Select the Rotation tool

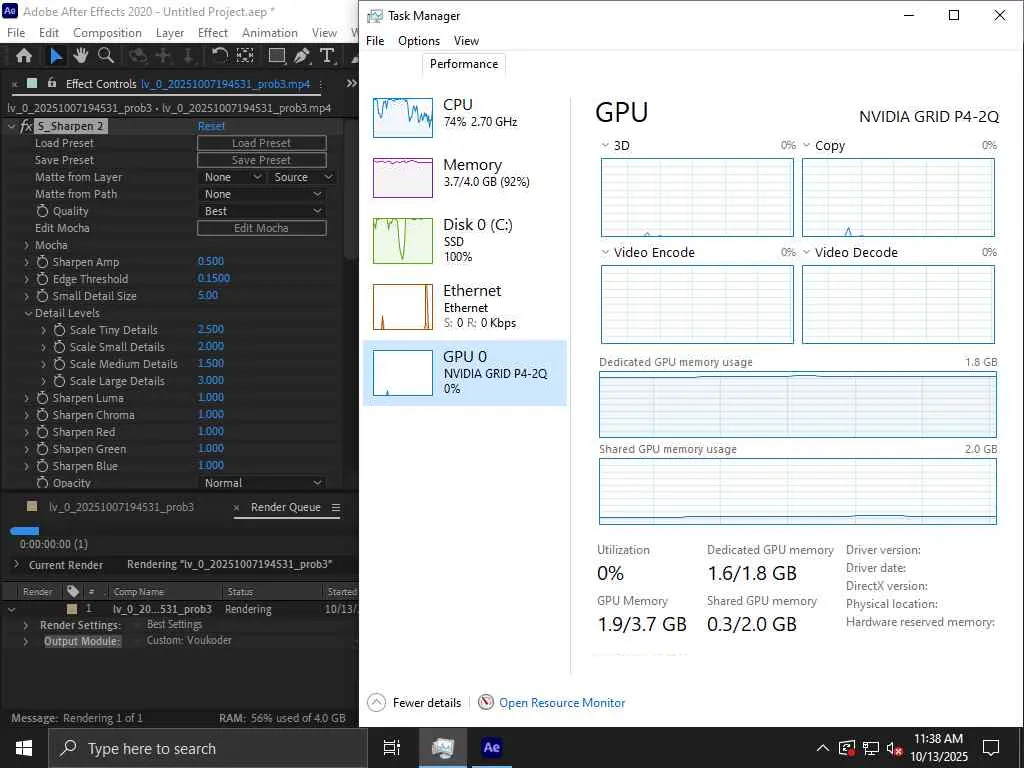coord(219,56)
